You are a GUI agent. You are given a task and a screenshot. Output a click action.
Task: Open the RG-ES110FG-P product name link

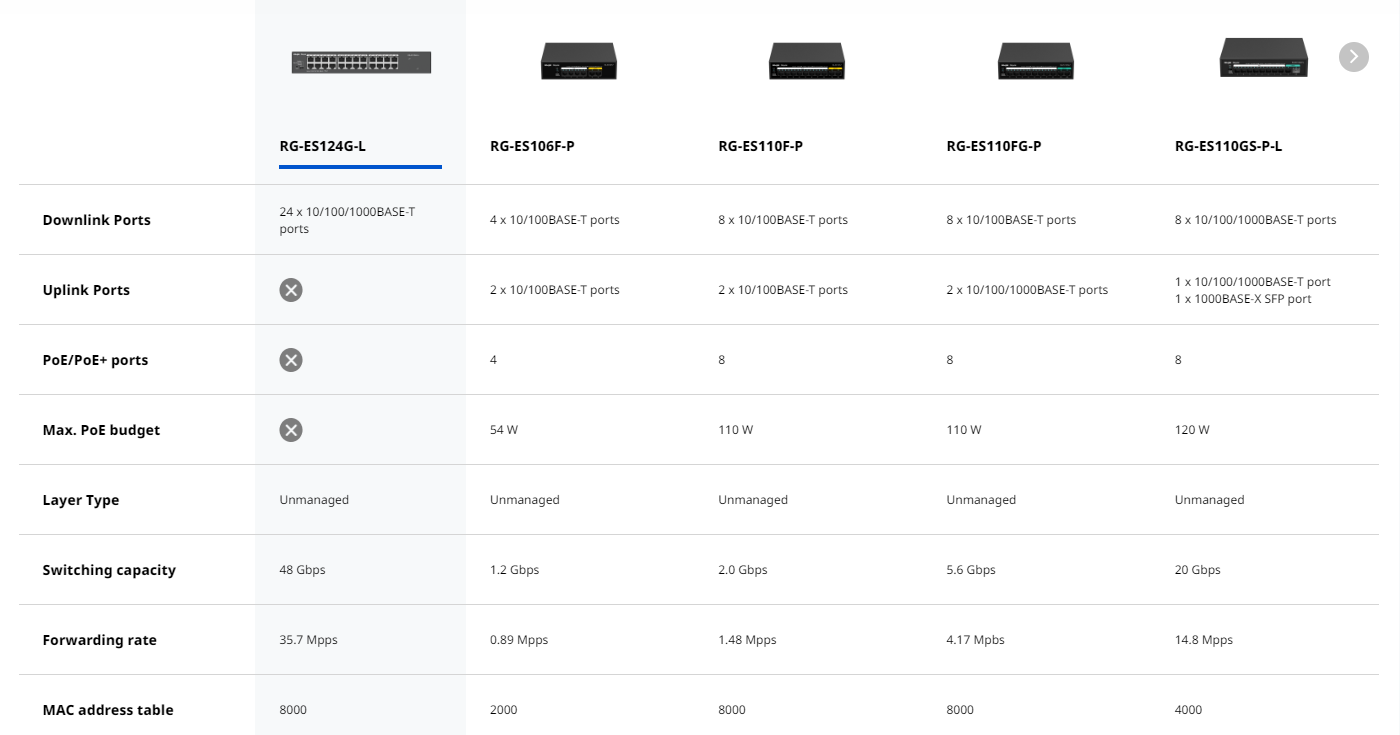click(x=993, y=146)
